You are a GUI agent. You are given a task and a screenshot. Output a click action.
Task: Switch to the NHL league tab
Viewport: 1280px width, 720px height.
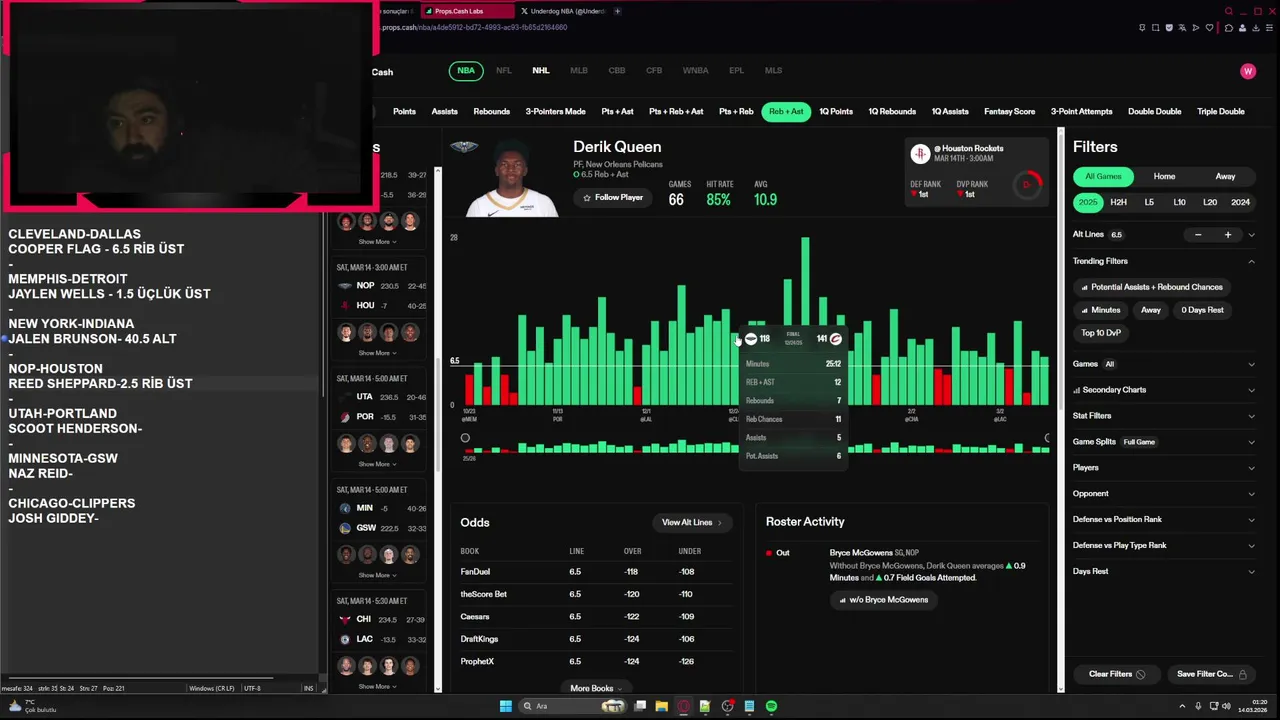click(x=541, y=71)
